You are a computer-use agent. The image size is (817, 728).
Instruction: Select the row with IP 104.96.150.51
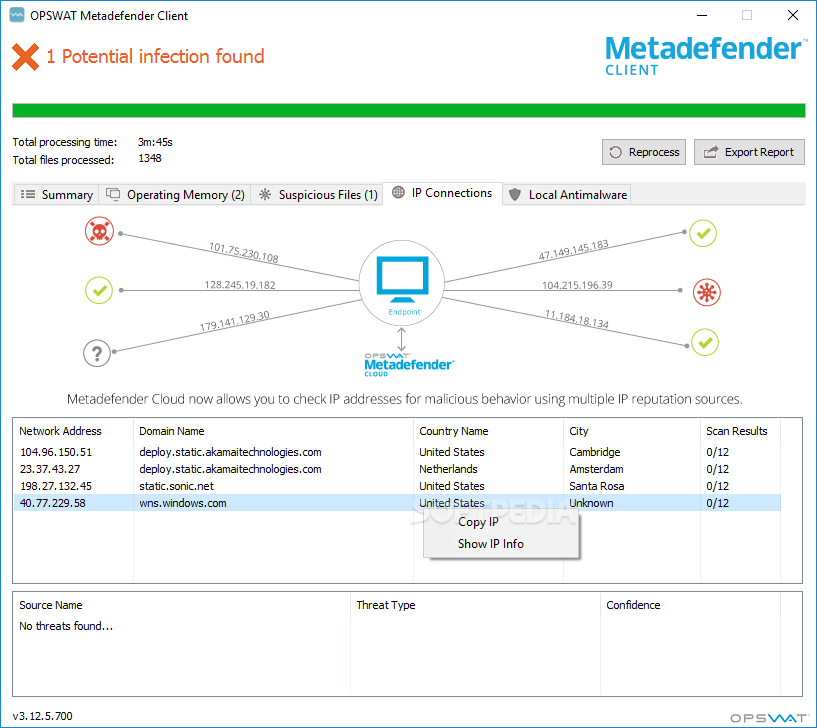click(397, 452)
